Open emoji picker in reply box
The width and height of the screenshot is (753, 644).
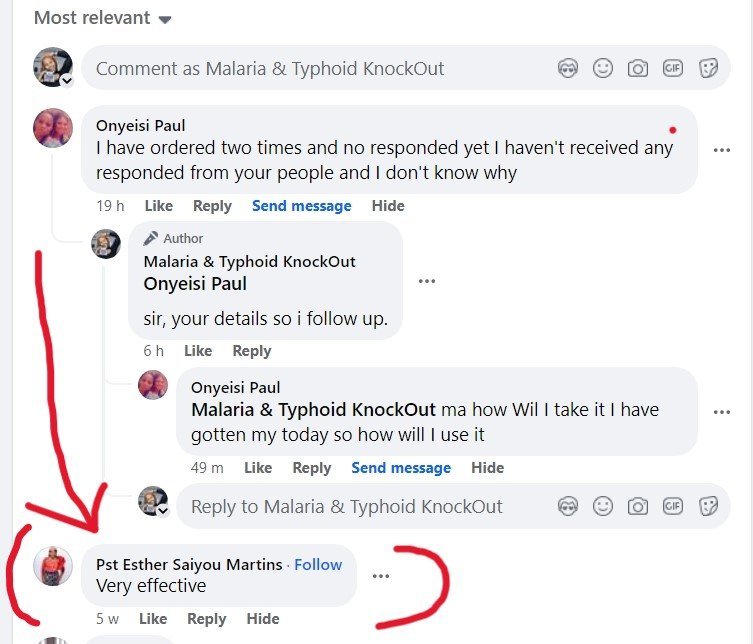coord(603,506)
